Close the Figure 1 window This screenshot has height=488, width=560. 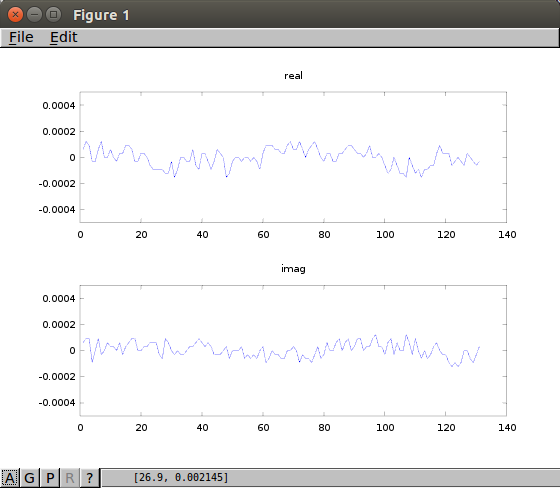(15, 15)
